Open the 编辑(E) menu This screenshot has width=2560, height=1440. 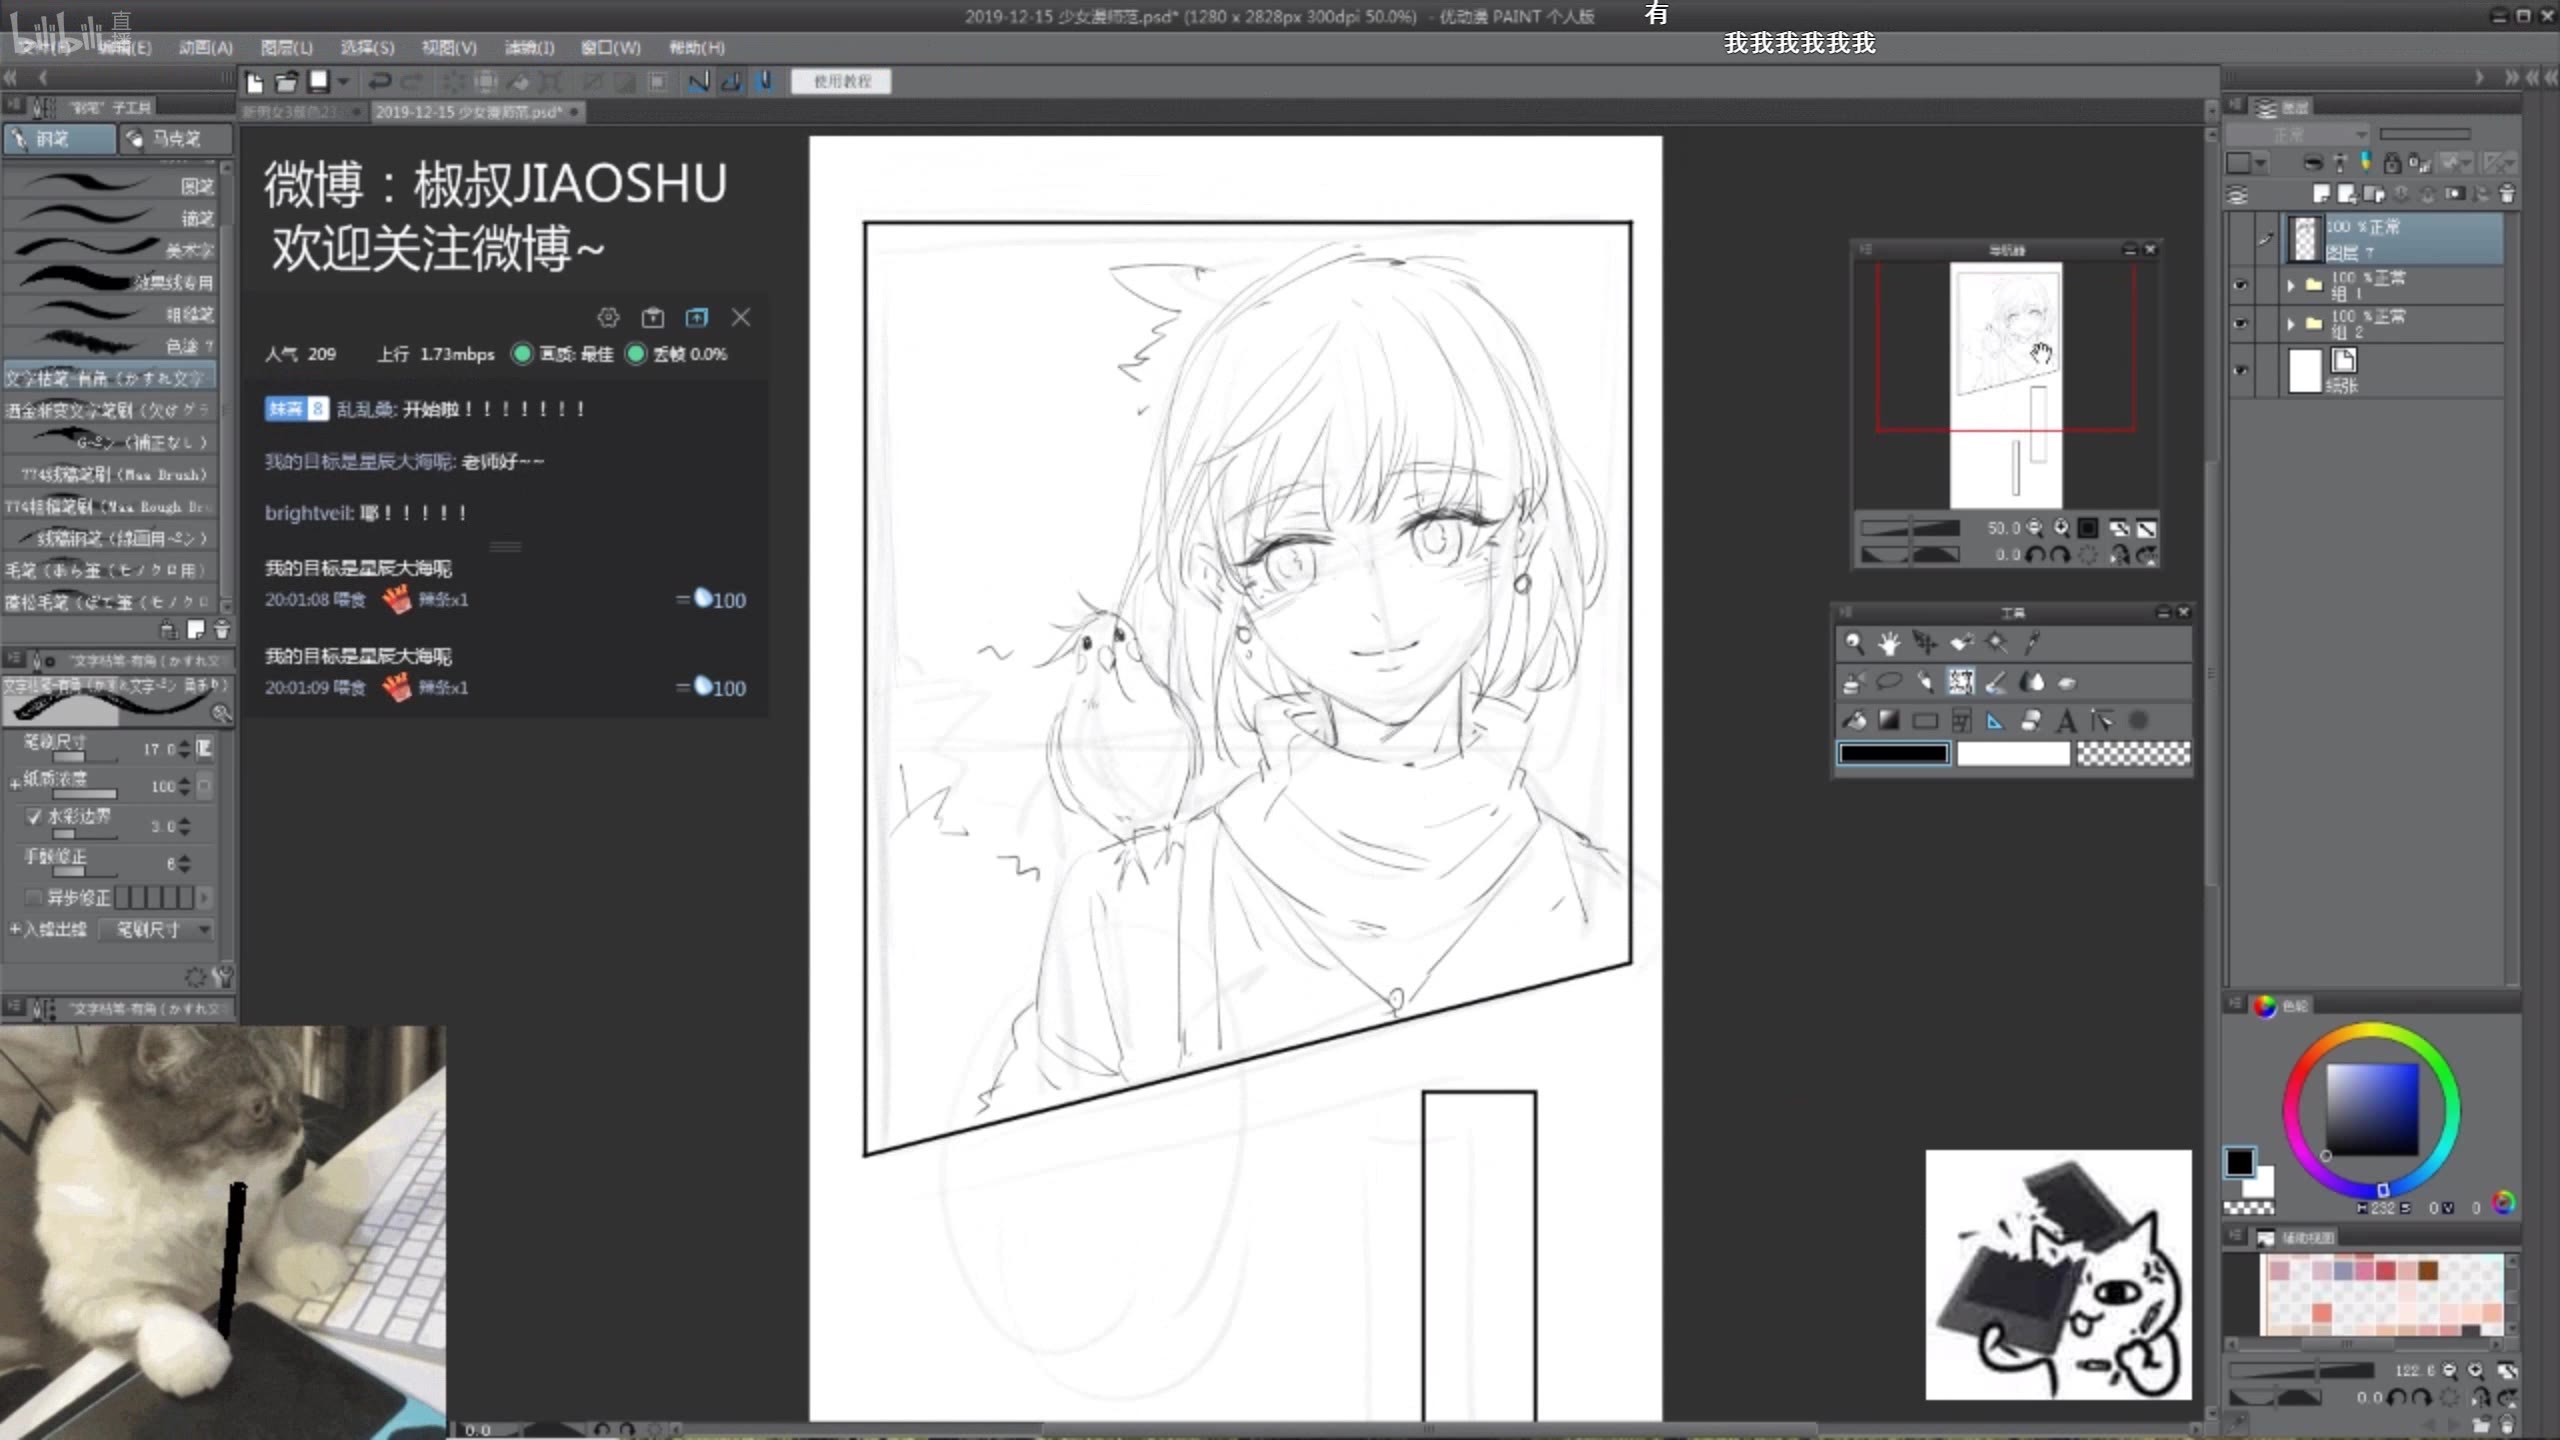[x=125, y=48]
